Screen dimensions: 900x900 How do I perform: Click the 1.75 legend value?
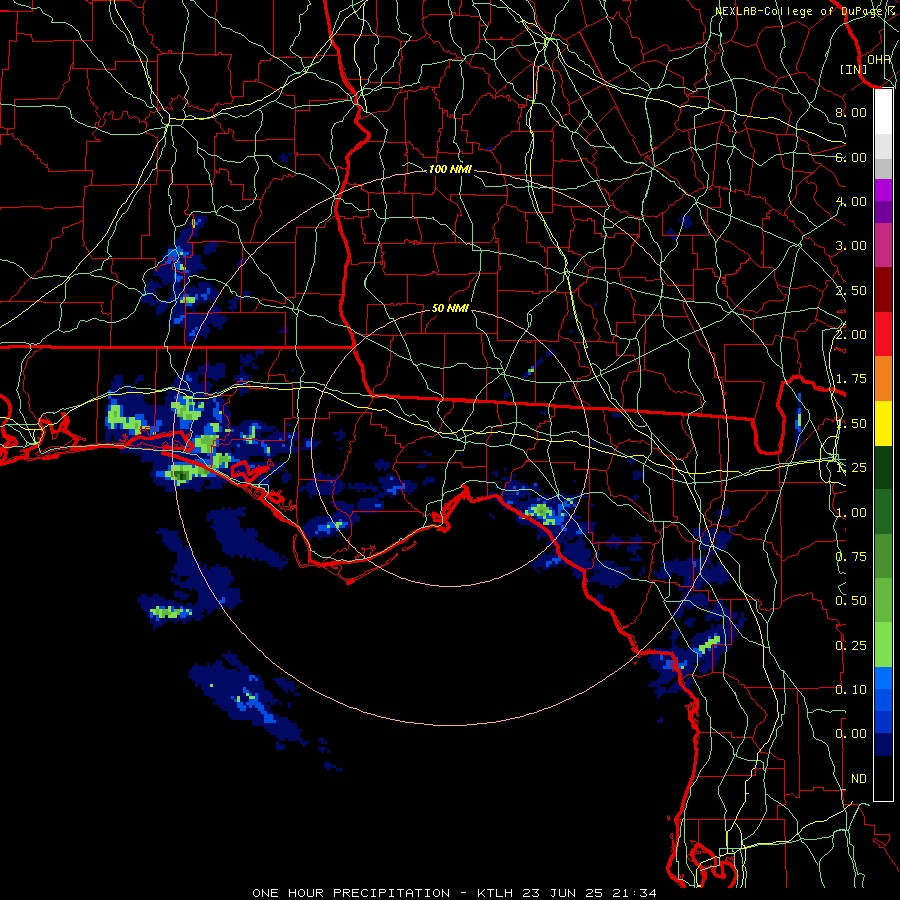[851, 379]
